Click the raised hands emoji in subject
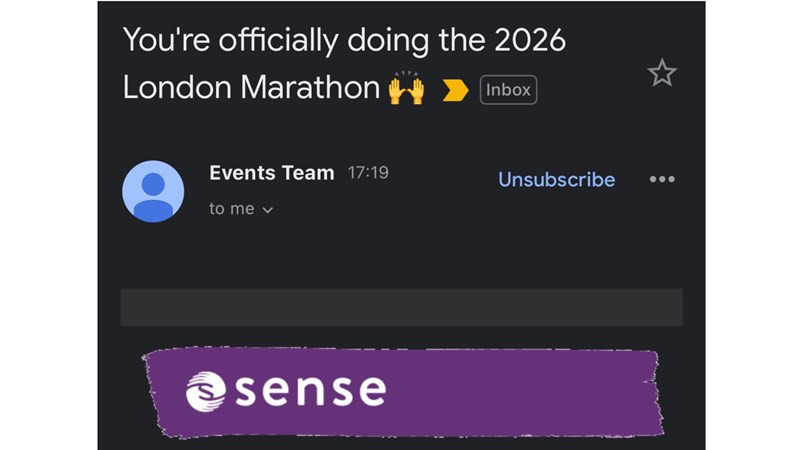This screenshot has width=800, height=450. 406,89
